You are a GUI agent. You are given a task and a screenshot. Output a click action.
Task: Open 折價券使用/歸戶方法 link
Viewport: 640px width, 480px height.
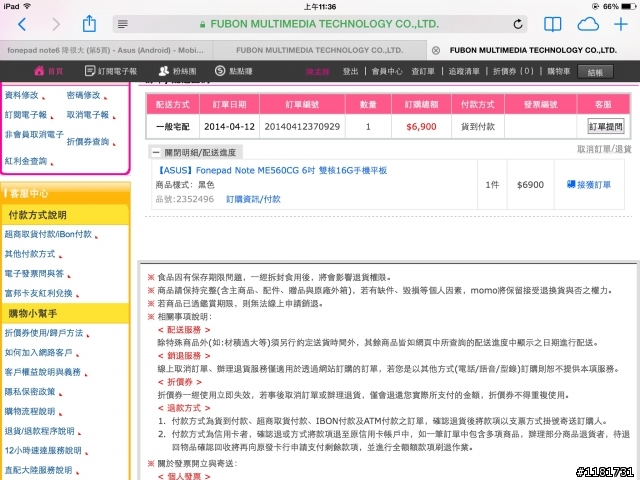pyautogui.click(x=44, y=333)
